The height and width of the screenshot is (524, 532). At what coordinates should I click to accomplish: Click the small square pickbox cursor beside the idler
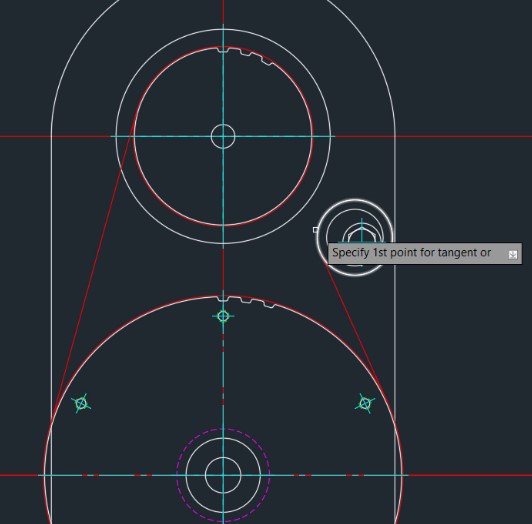point(316,230)
